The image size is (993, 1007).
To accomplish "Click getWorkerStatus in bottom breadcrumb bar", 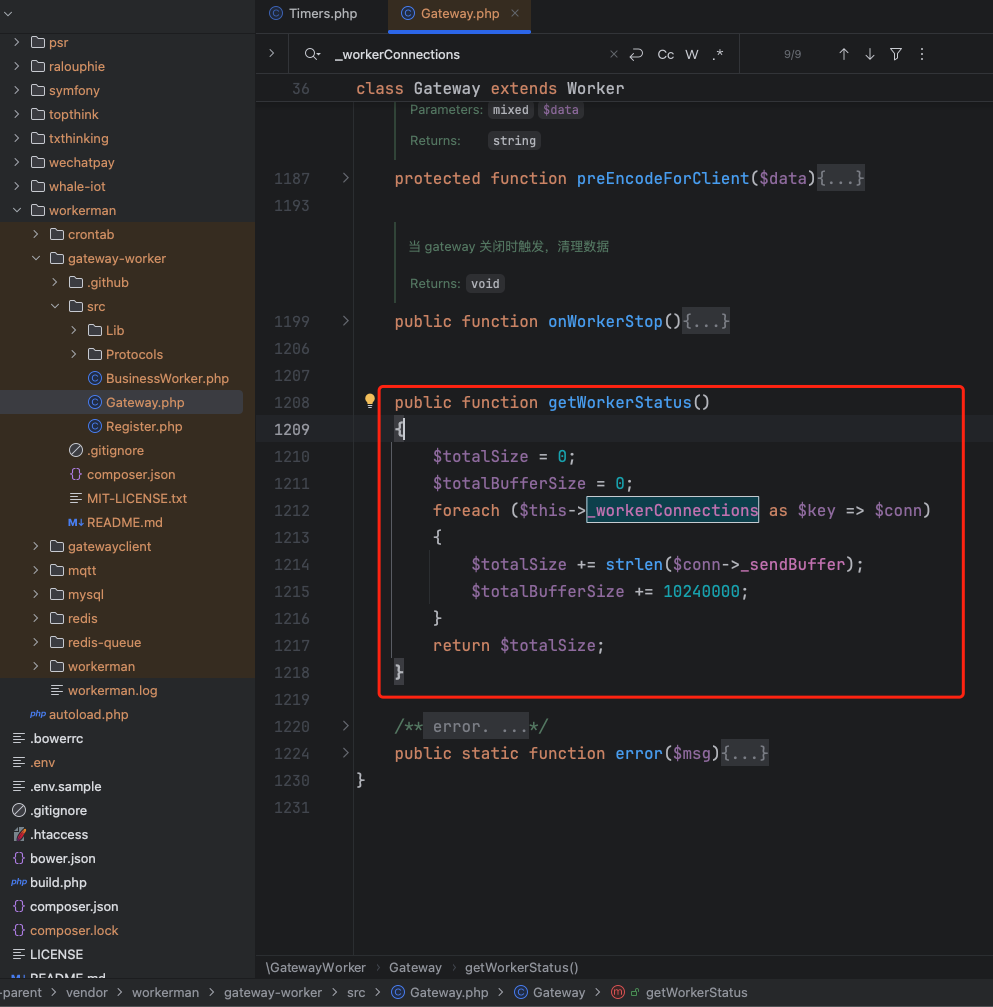I will pyautogui.click(x=696, y=992).
